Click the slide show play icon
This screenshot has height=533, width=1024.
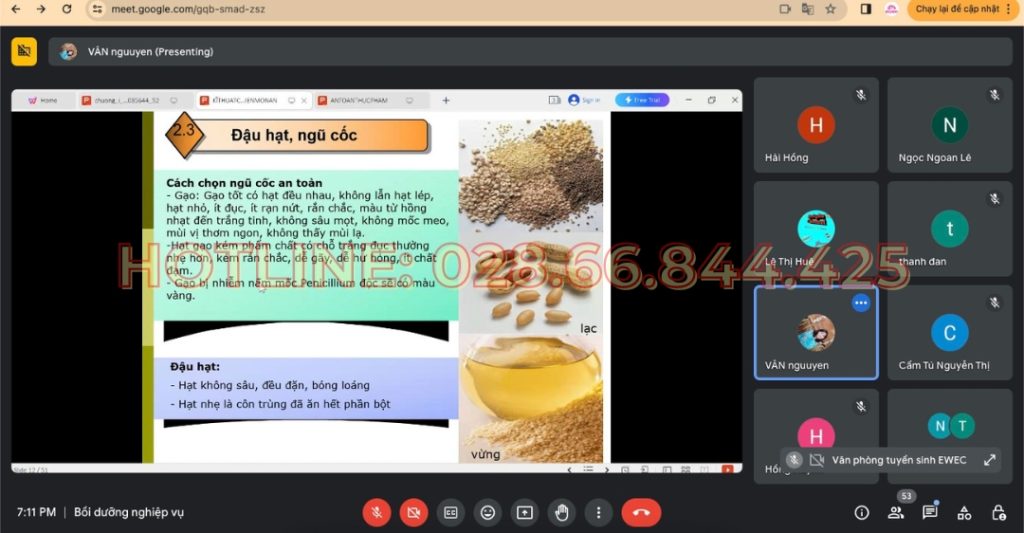(x=728, y=469)
